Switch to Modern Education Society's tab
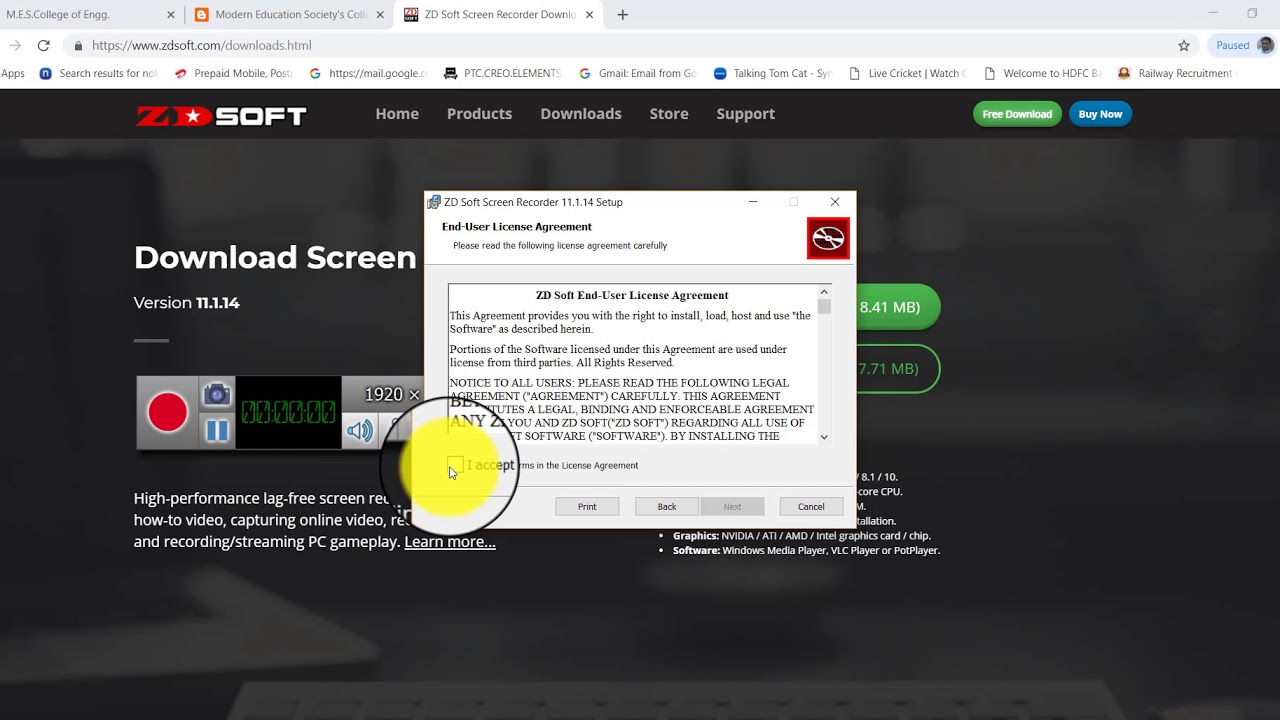The image size is (1280, 720). 290,15
